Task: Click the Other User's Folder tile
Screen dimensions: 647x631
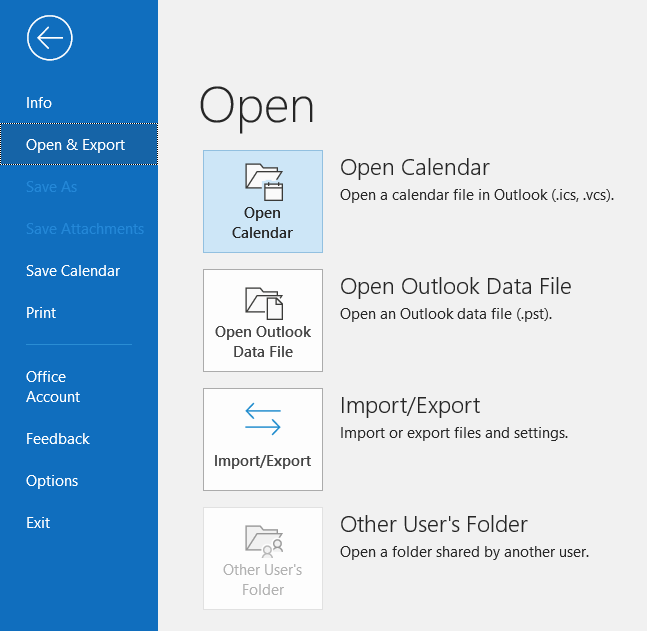Action: (x=263, y=558)
